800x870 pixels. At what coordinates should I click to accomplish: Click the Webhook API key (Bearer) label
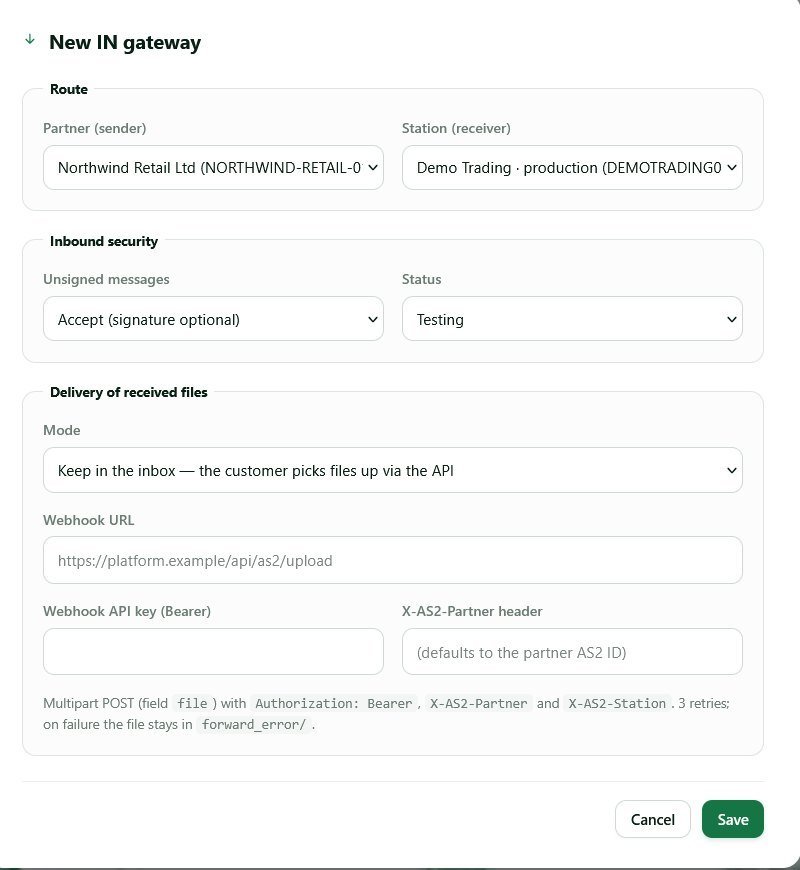coord(127,611)
